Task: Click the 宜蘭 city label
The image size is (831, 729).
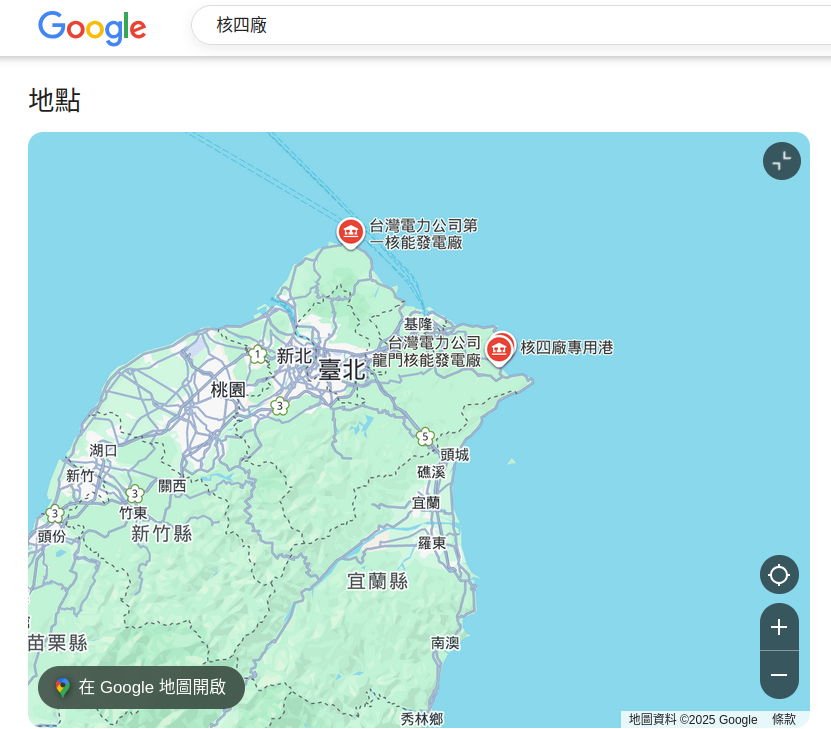Action: (426, 503)
